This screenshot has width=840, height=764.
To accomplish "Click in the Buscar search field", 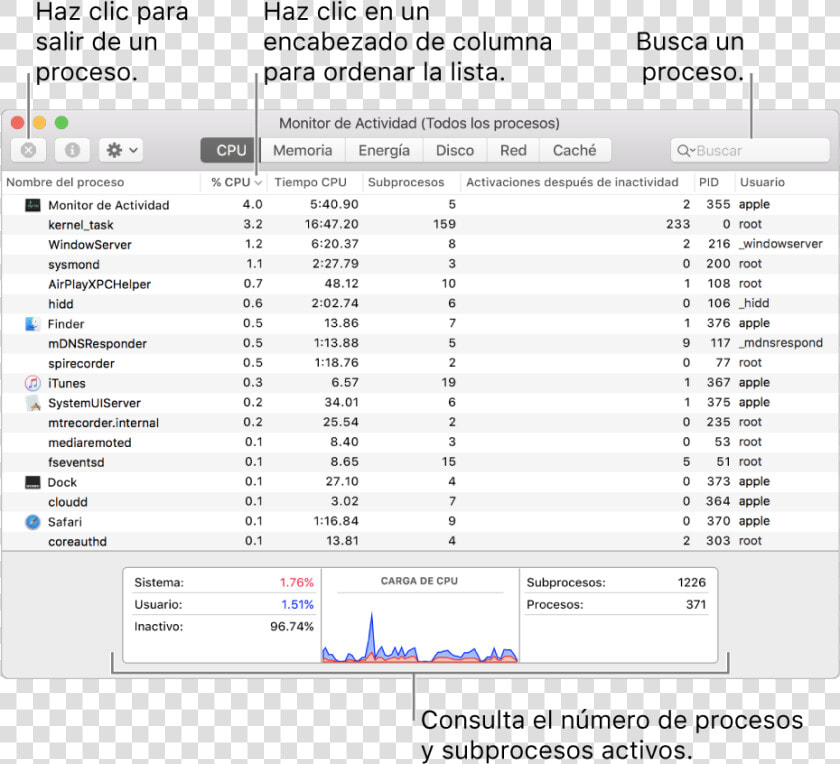I will click(x=750, y=151).
